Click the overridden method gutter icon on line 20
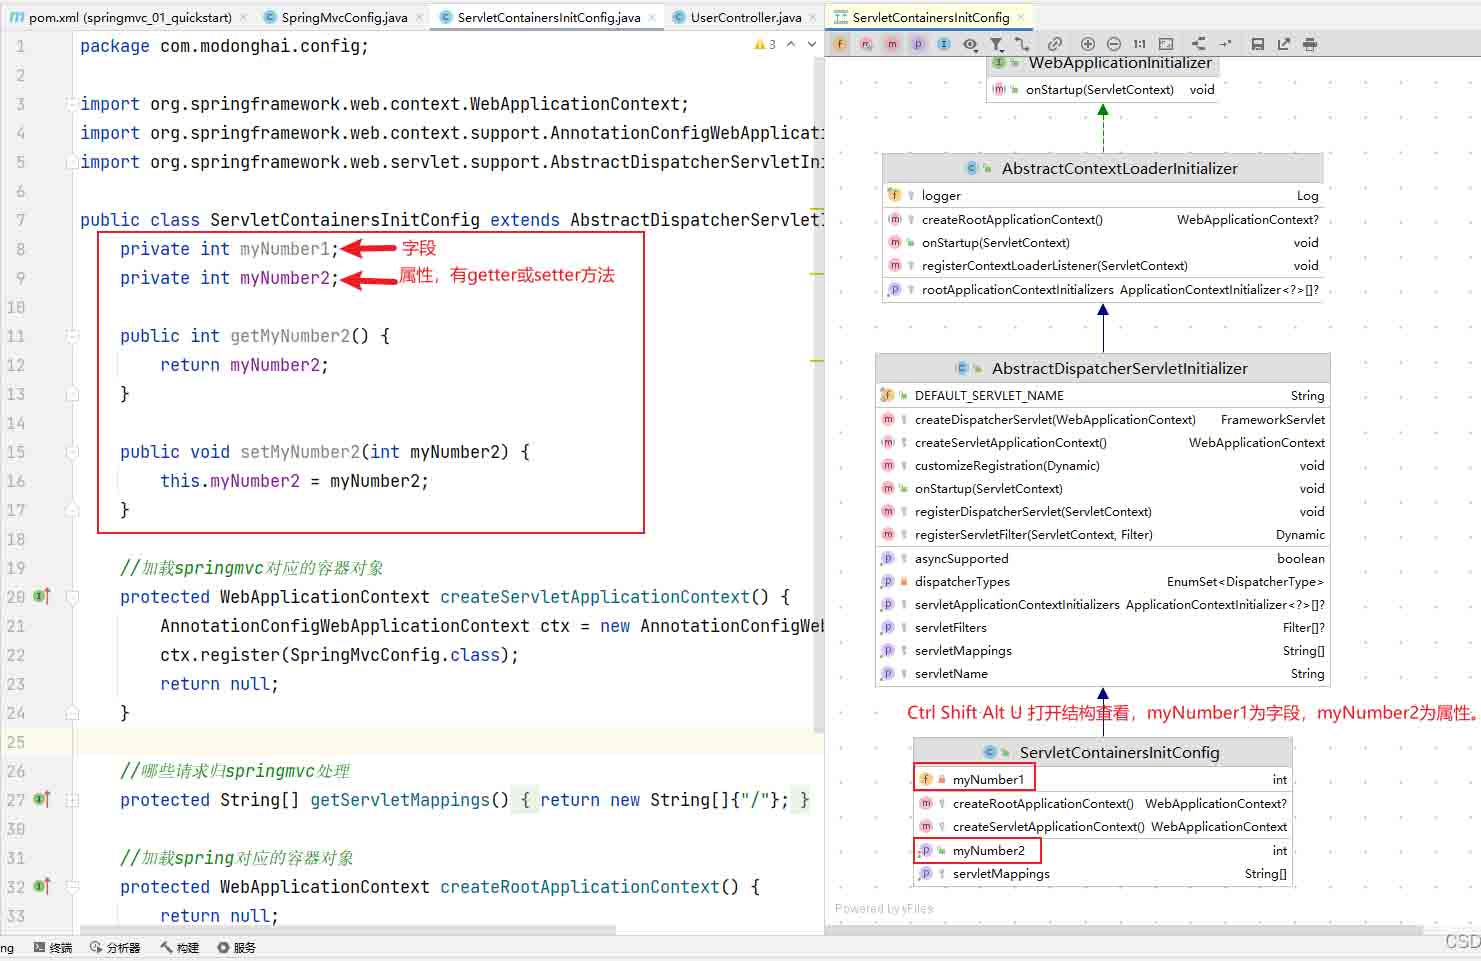1481x961 pixels. pyautogui.click(x=42, y=597)
